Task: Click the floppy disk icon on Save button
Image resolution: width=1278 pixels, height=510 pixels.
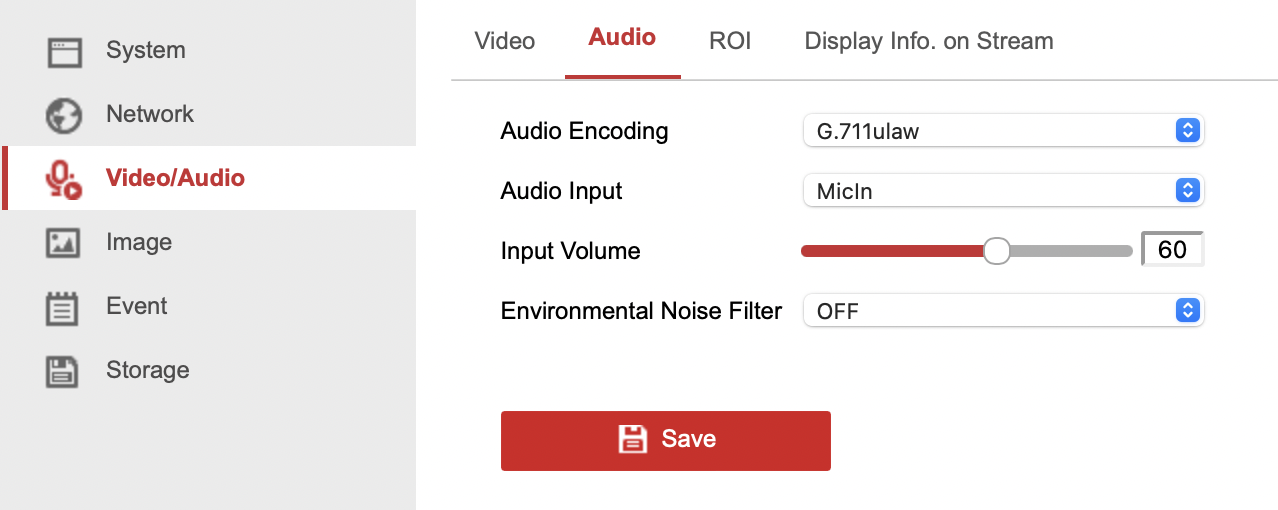Action: (x=632, y=439)
